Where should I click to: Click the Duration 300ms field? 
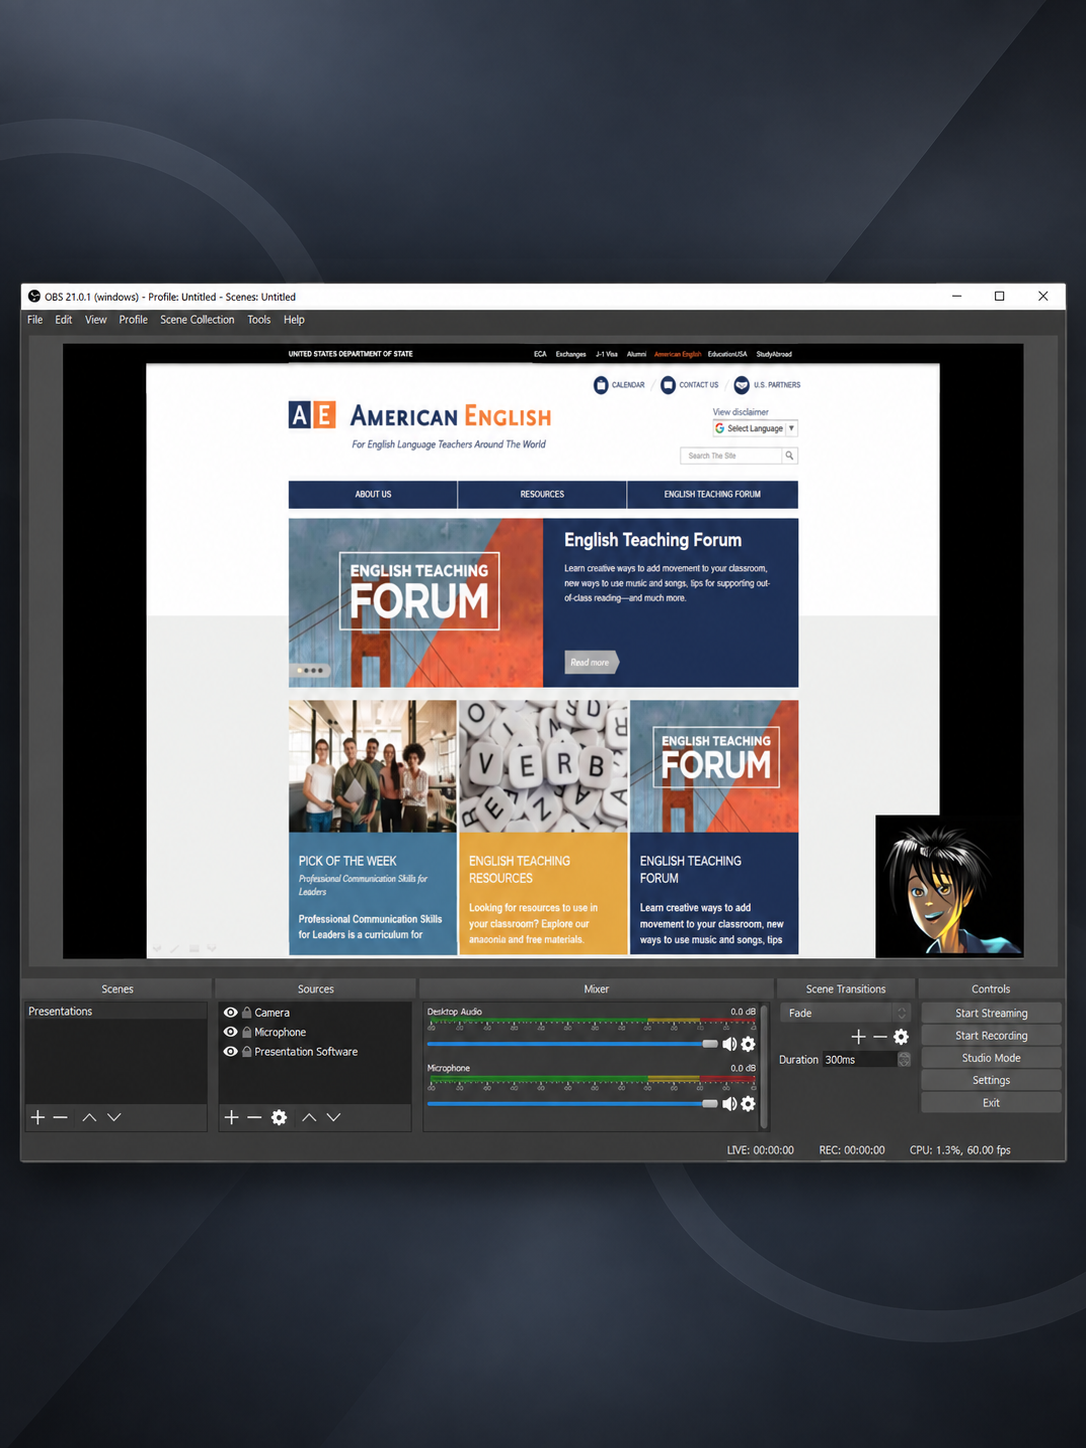[x=860, y=1059]
